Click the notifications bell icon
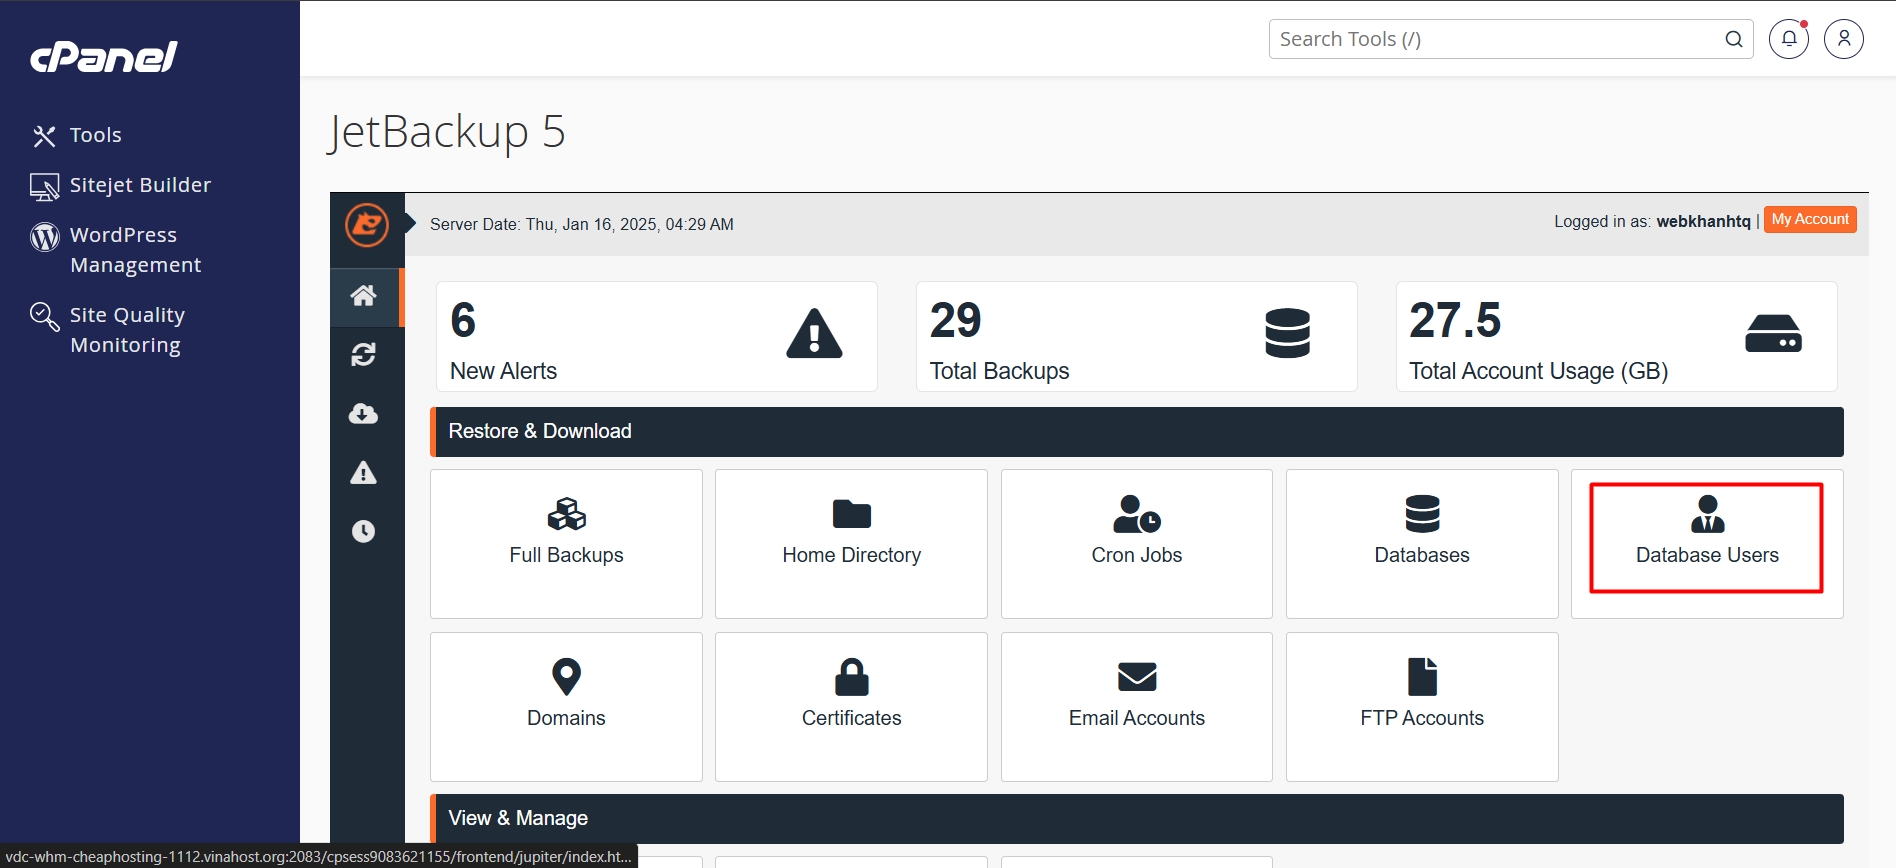This screenshot has width=1896, height=868. click(x=1789, y=39)
